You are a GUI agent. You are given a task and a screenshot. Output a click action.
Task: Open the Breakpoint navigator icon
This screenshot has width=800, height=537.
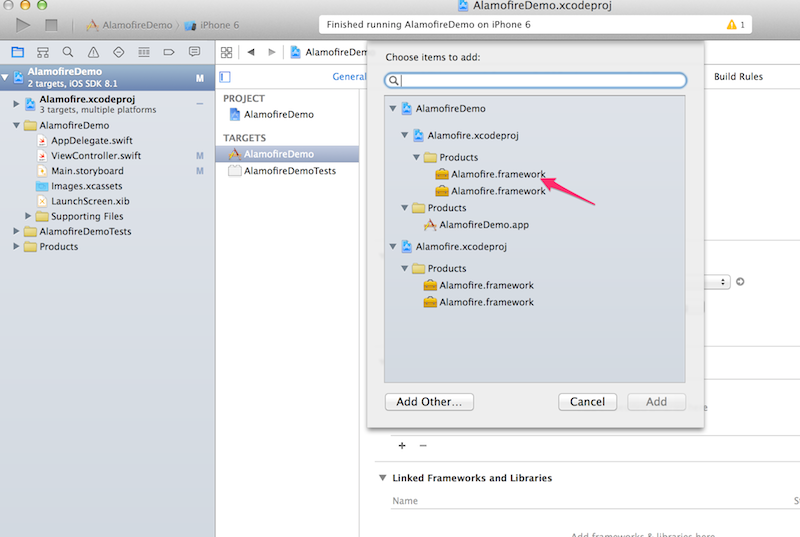(x=169, y=52)
